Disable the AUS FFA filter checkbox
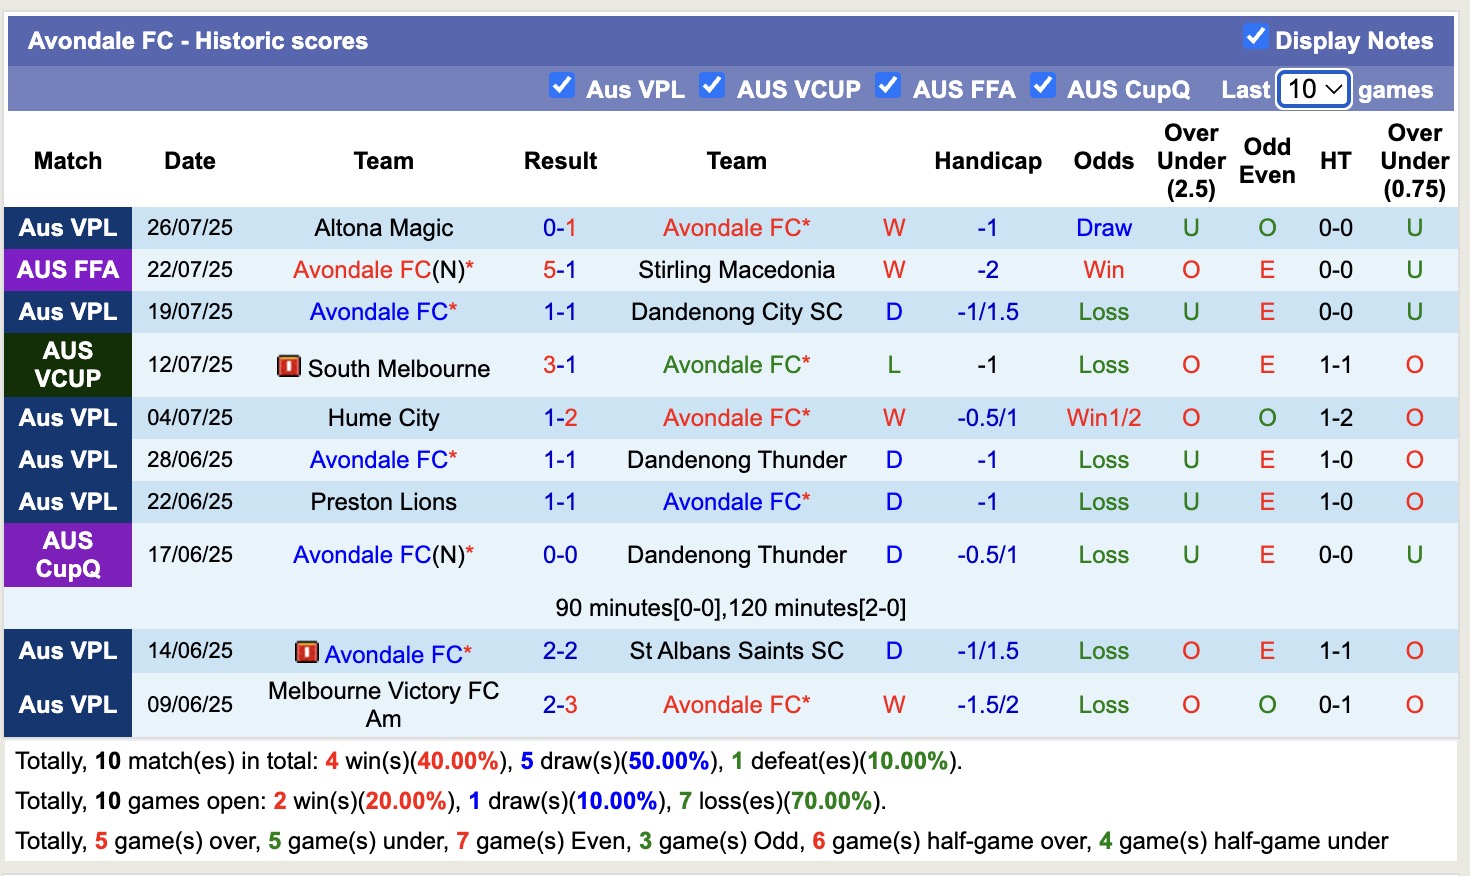 click(x=888, y=87)
